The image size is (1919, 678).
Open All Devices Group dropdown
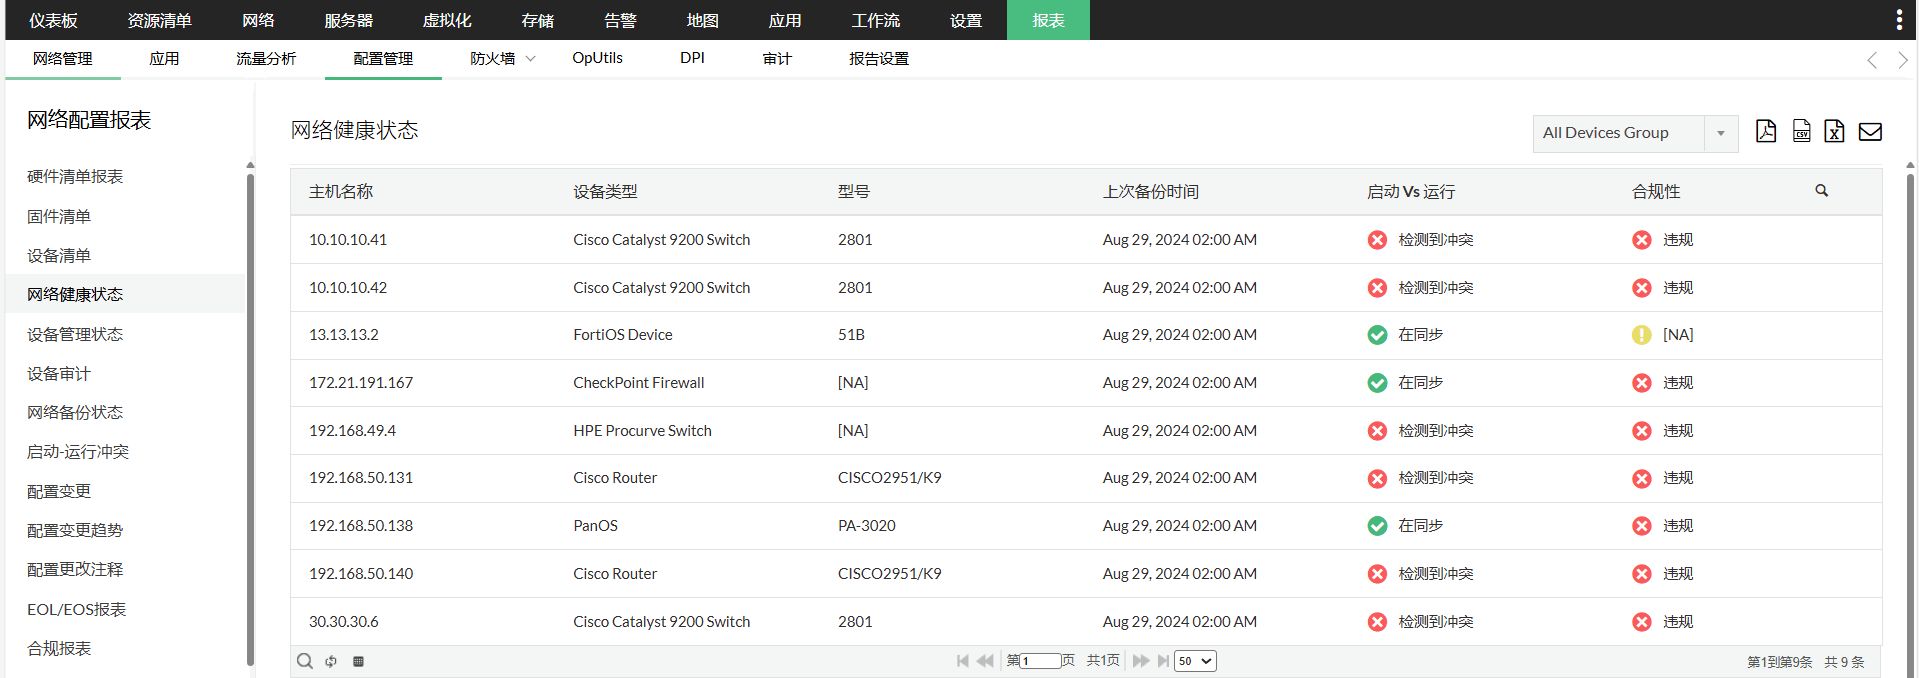tap(1635, 133)
